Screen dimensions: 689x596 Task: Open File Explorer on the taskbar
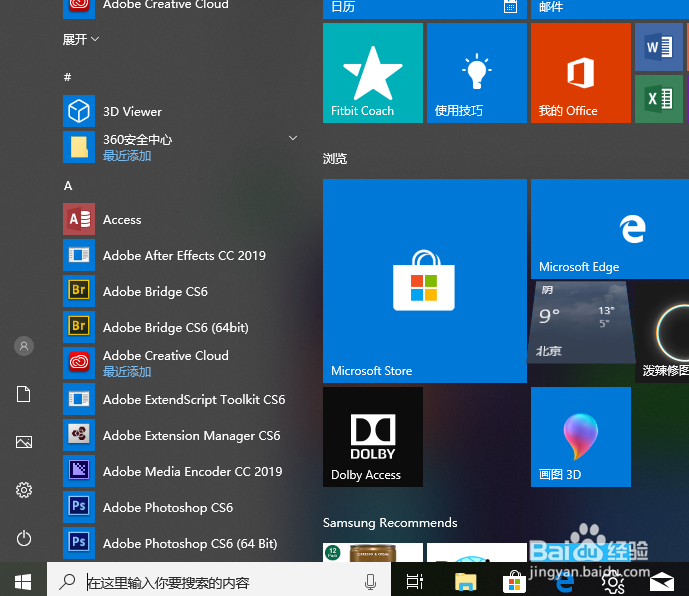465,582
